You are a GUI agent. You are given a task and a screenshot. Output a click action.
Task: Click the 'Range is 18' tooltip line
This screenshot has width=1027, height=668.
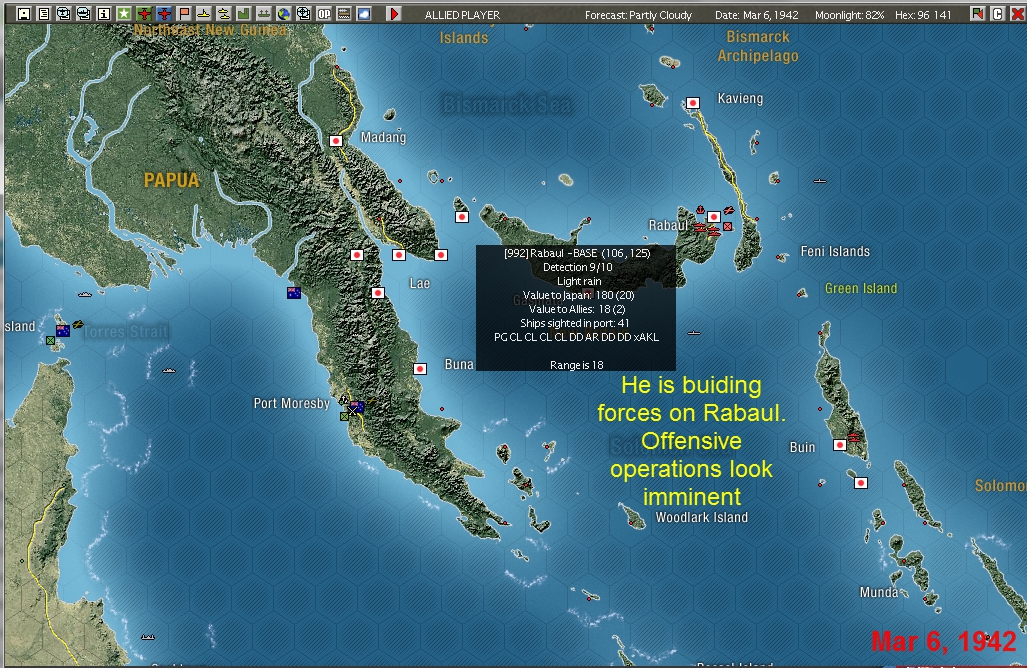pyautogui.click(x=576, y=365)
